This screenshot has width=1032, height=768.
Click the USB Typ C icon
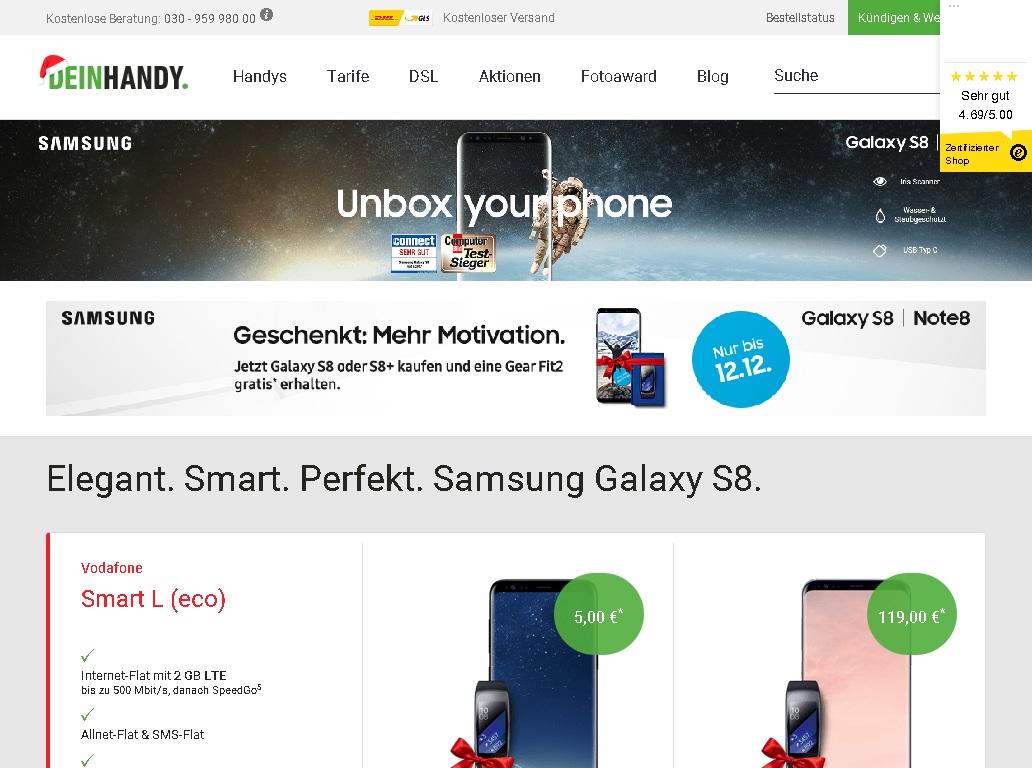click(x=880, y=251)
